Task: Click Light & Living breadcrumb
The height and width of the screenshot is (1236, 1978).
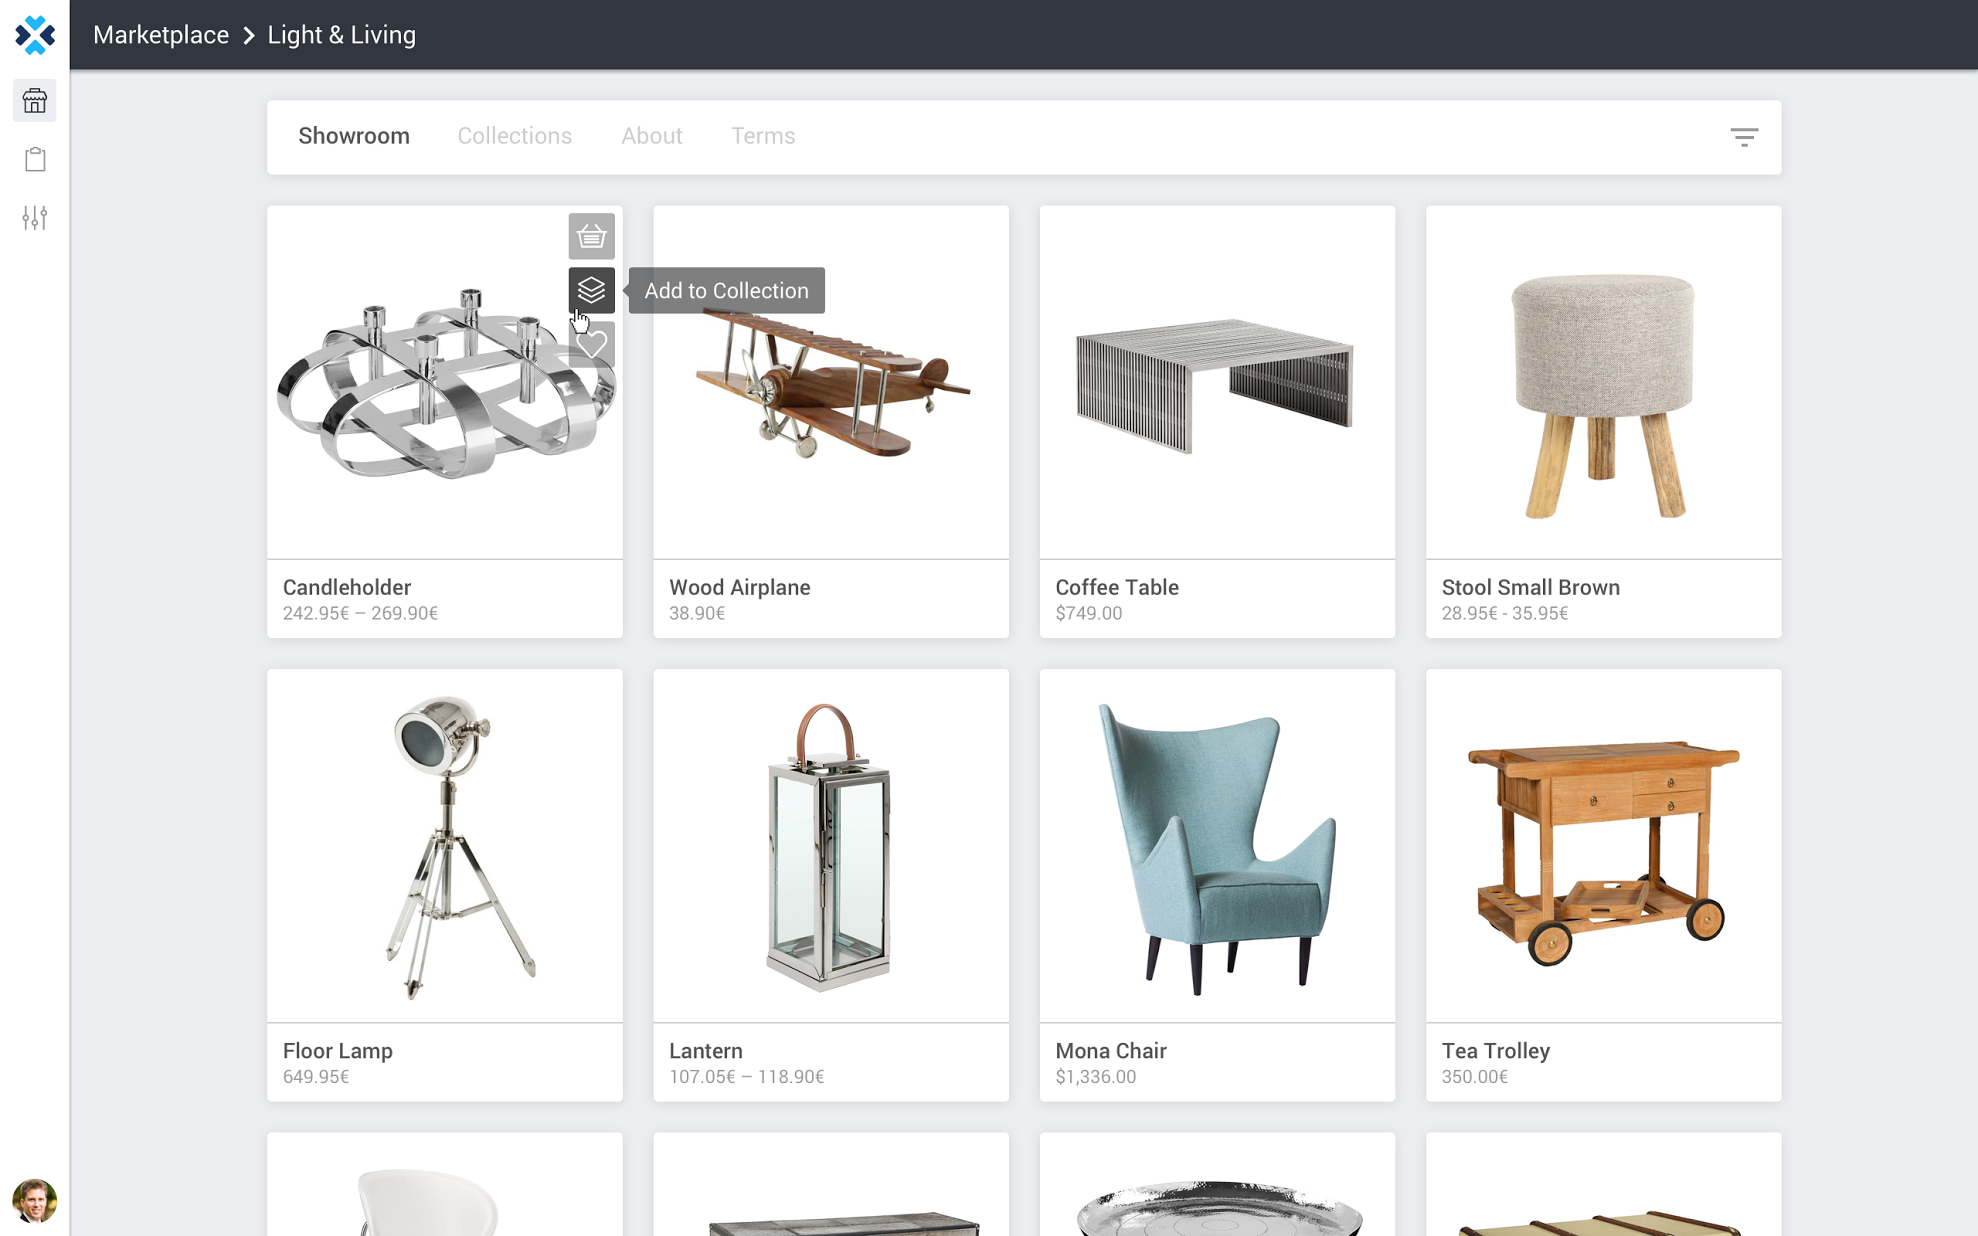Action: point(342,35)
